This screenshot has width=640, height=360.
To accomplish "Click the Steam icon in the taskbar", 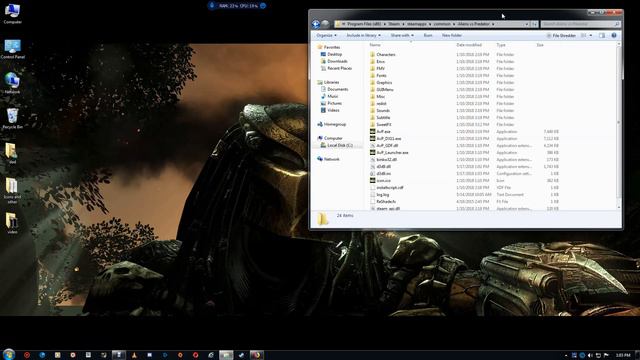I will 241,355.
